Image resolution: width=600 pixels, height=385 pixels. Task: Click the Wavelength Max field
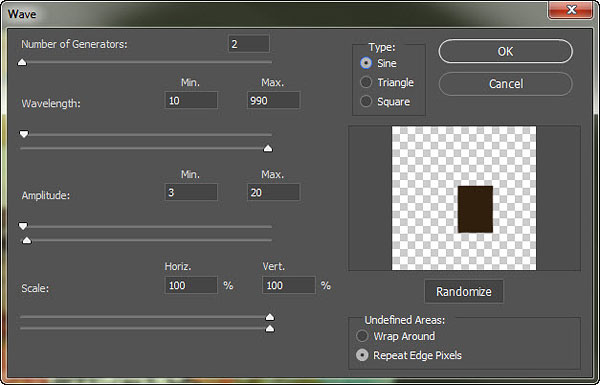click(274, 100)
